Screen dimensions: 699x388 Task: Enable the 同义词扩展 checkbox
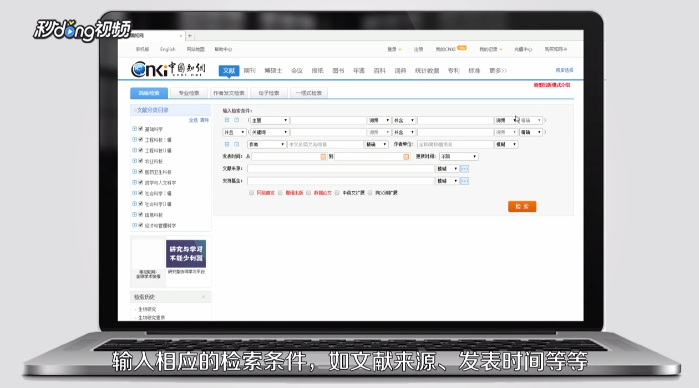pyautogui.click(x=370, y=193)
